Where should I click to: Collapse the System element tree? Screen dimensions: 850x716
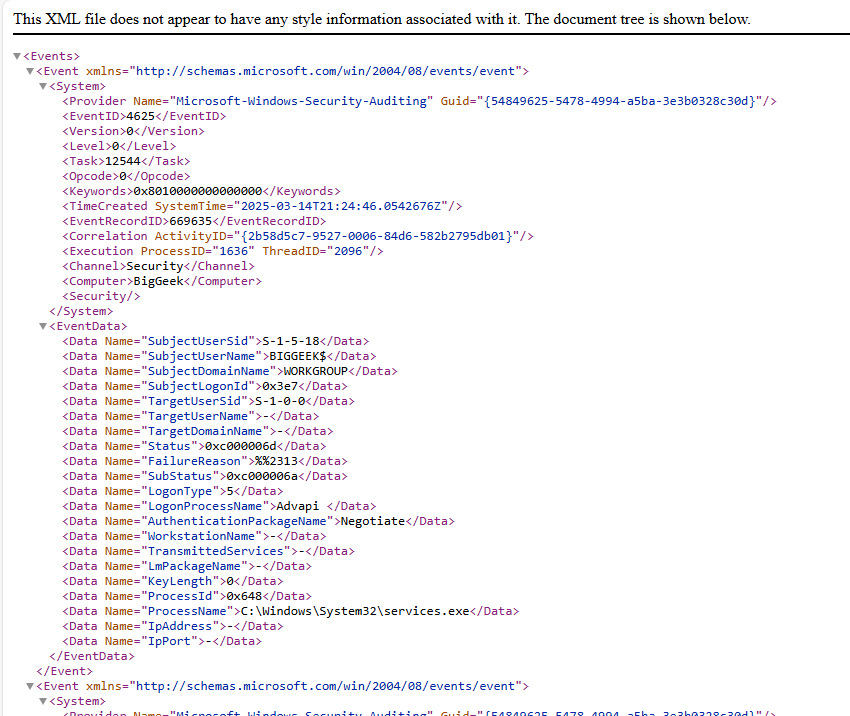(42, 86)
